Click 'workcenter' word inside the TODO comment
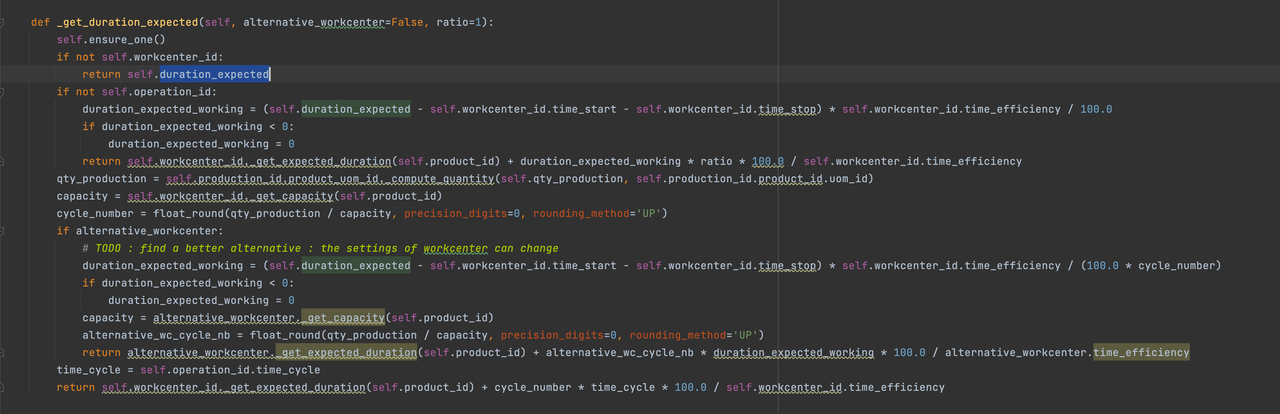The height and width of the screenshot is (414, 1280). (x=456, y=248)
